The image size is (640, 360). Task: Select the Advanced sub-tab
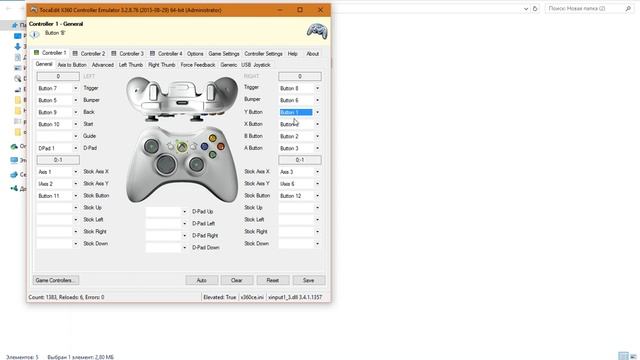102,65
